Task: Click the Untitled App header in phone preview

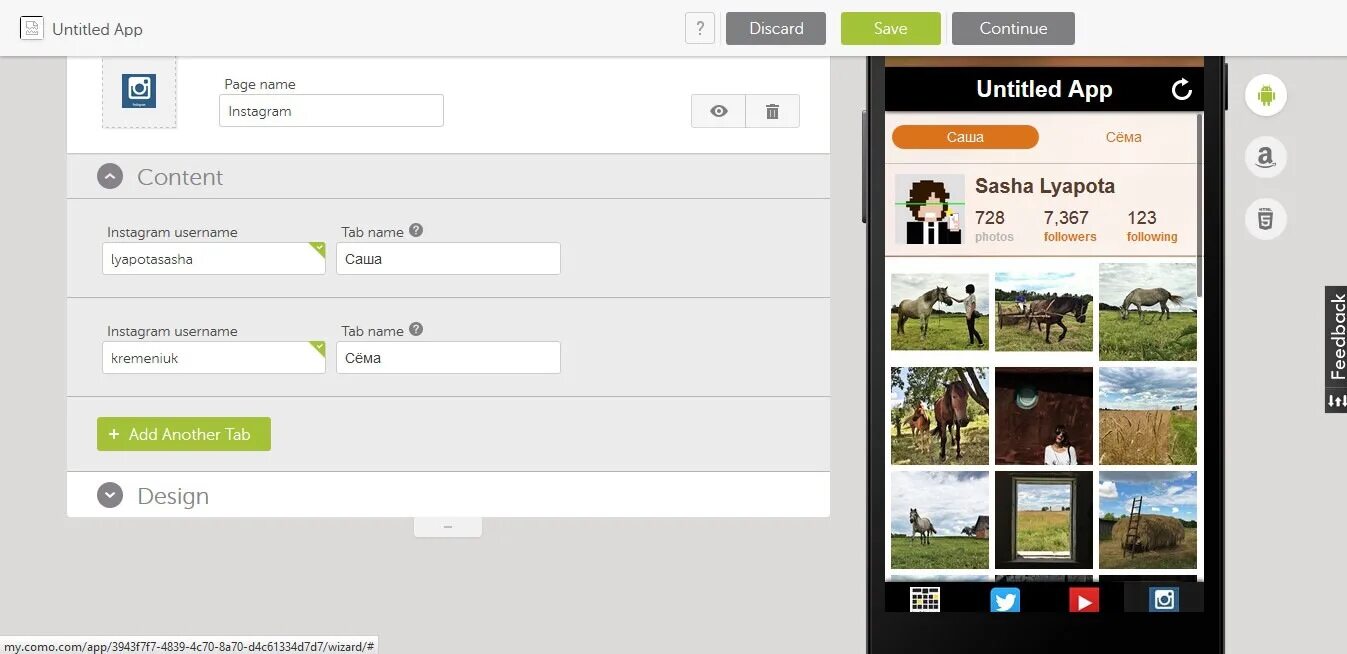Action: click(1044, 89)
